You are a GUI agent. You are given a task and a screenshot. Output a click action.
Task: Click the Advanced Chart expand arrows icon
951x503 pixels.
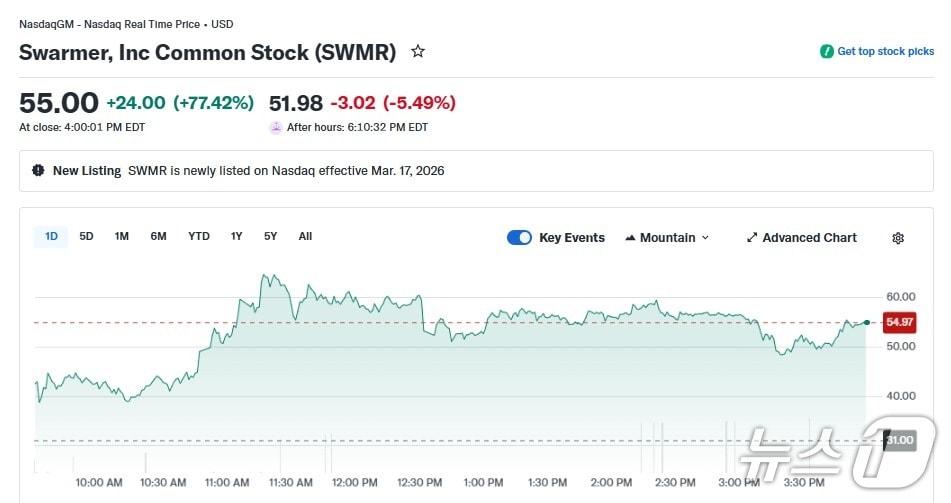pos(752,238)
